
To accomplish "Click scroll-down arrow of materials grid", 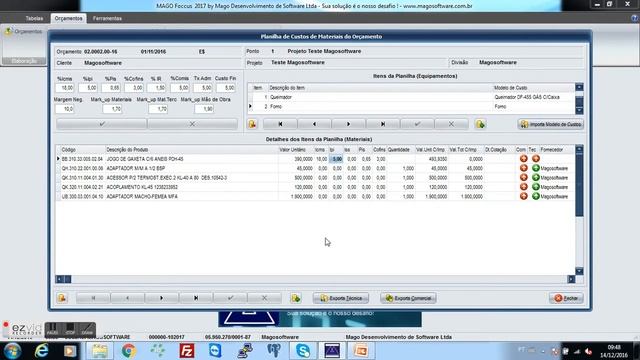I will pos(579,271).
